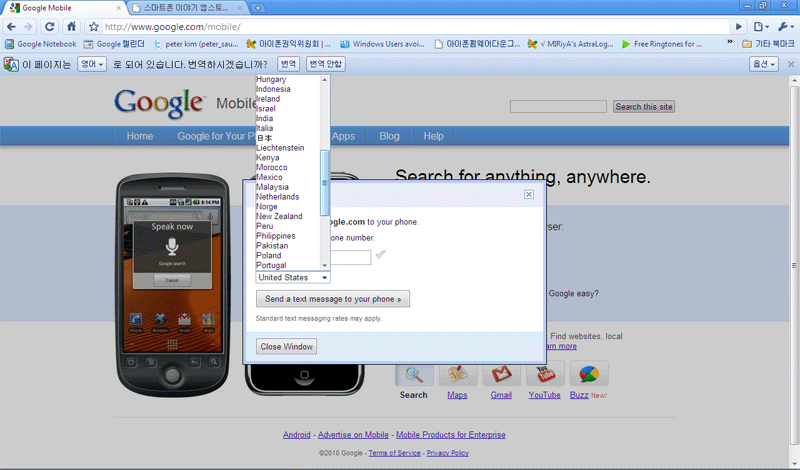Open Blog in site navigation
The height and width of the screenshot is (470, 800).
(x=389, y=136)
